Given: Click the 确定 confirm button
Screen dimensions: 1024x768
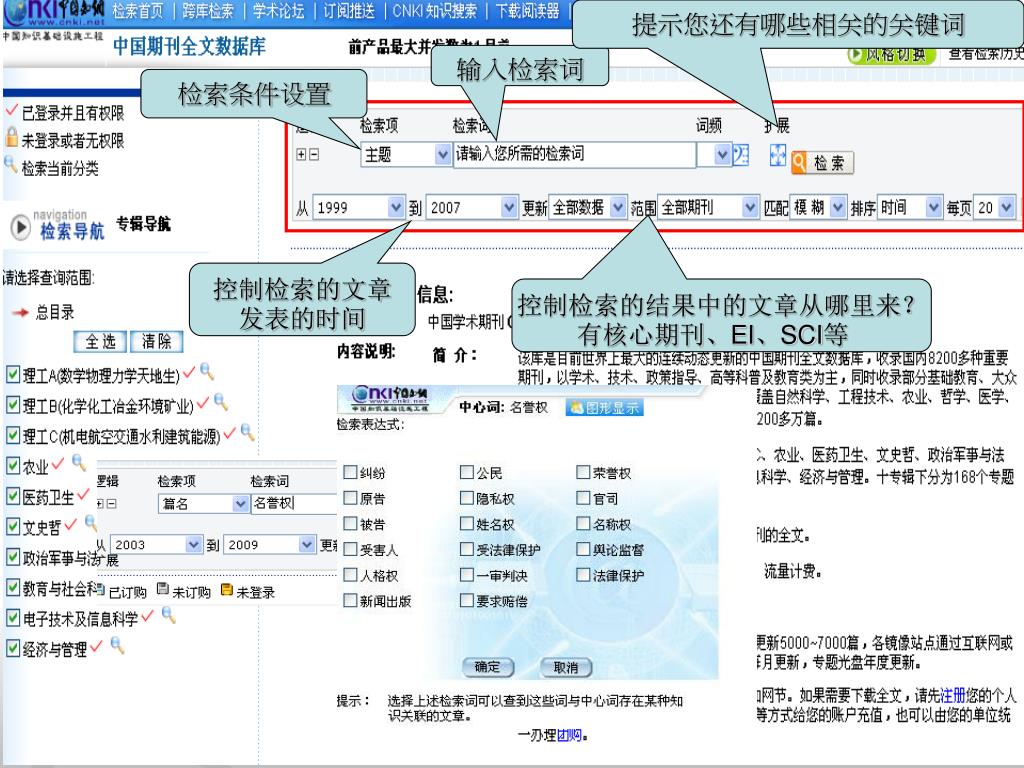Looking at the screenshot, I should tap(488, 667).
